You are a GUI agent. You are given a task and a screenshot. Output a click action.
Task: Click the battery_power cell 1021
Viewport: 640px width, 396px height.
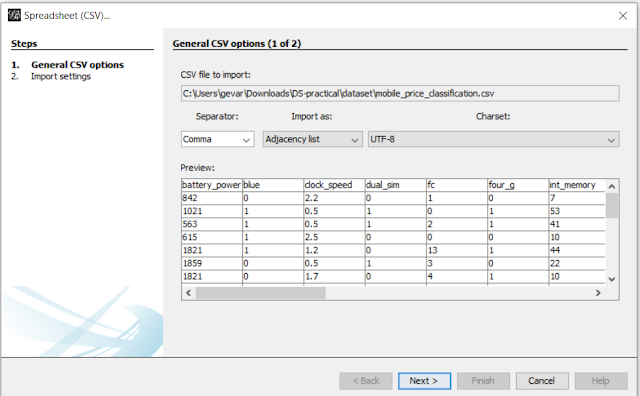[211, 211]
